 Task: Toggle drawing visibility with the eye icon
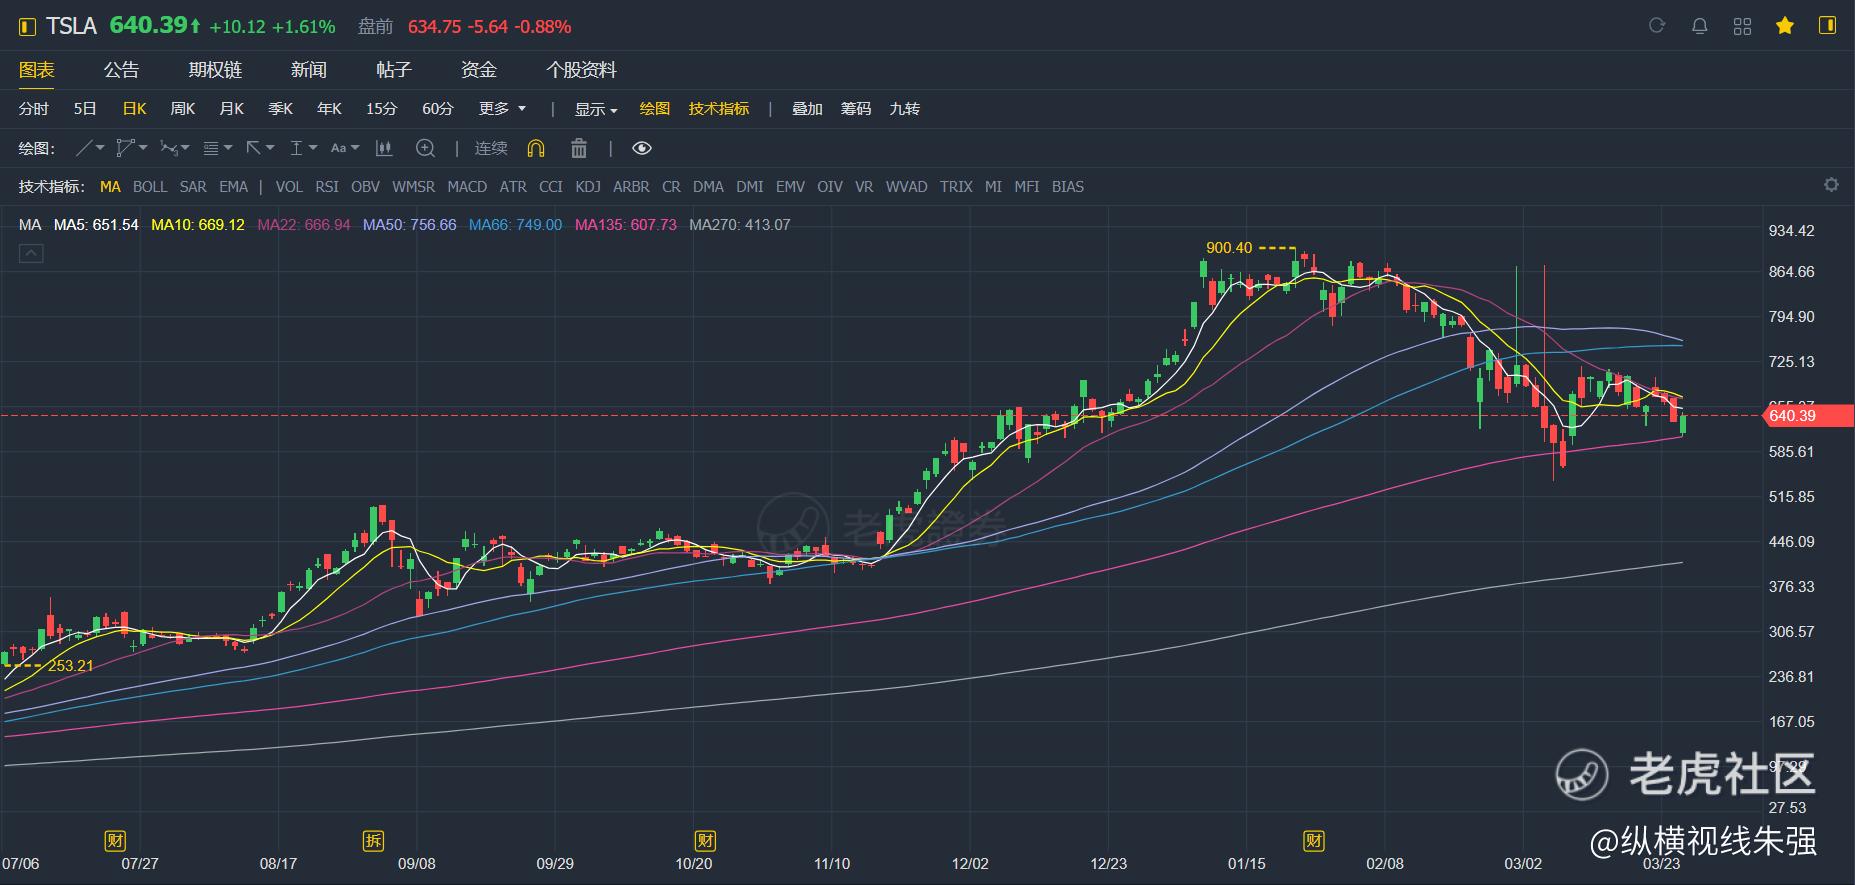(642, 148)
